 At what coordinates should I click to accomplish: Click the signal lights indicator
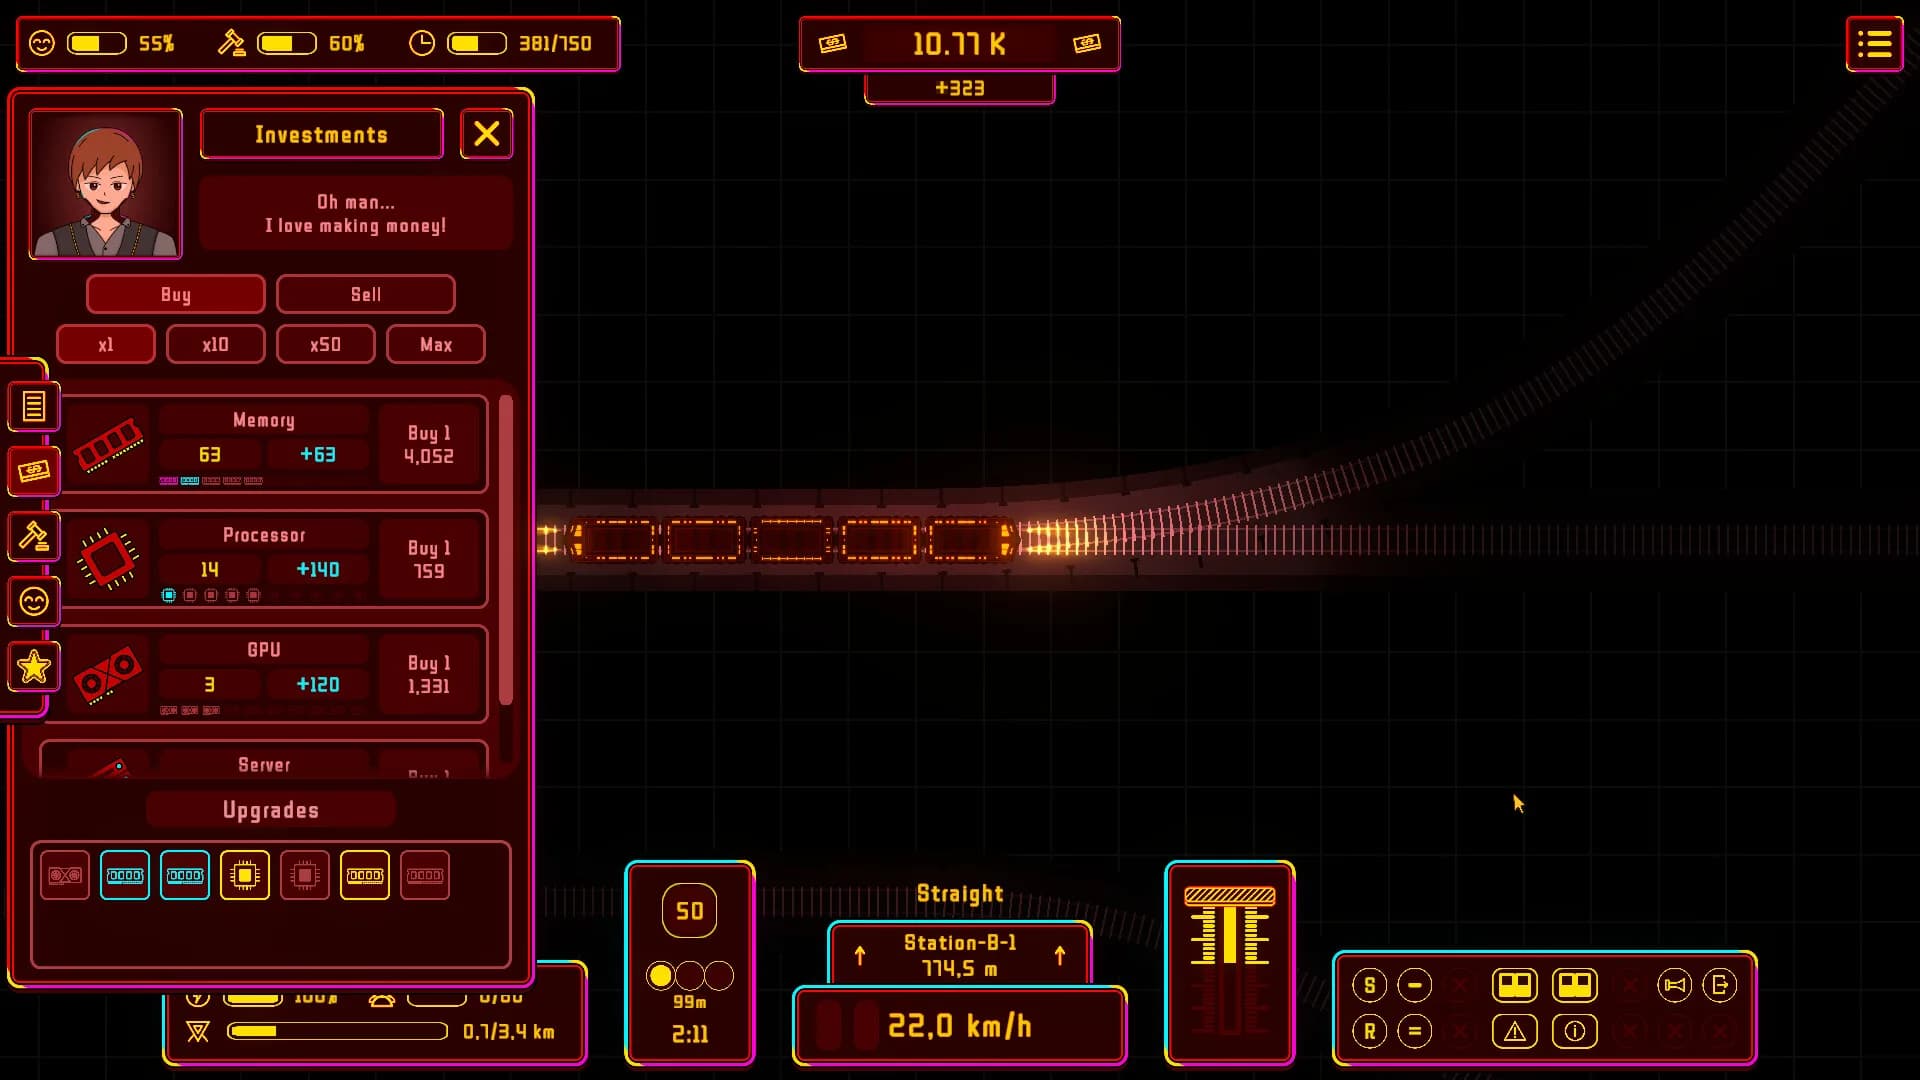tap(690, 976)
